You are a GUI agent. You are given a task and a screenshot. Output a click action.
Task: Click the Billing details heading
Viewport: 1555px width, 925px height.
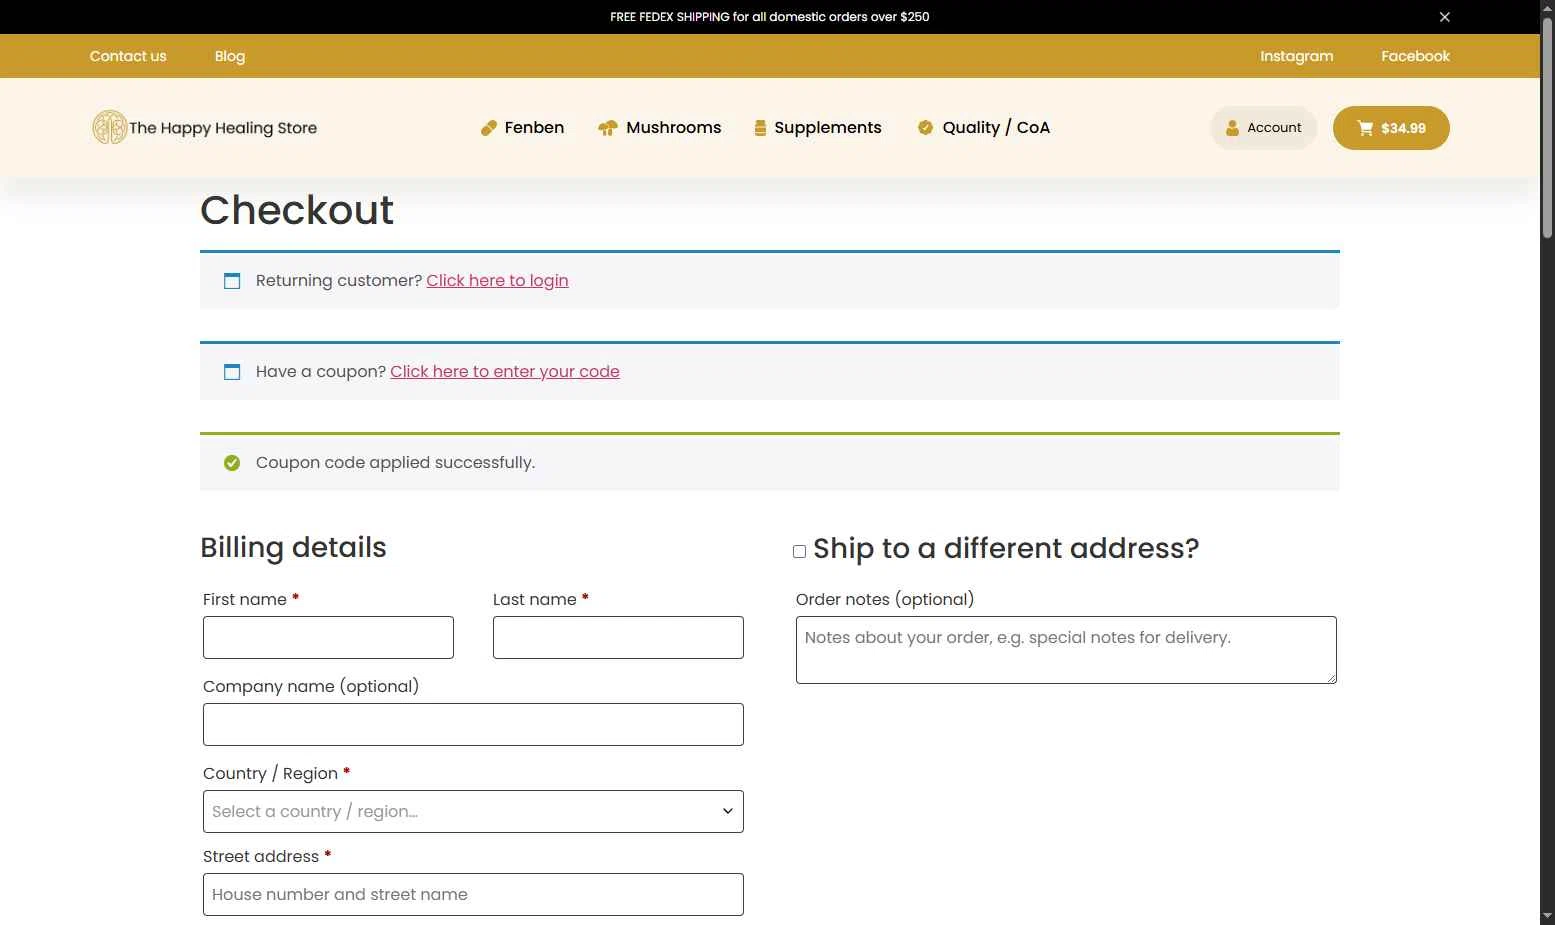[293, 547]
